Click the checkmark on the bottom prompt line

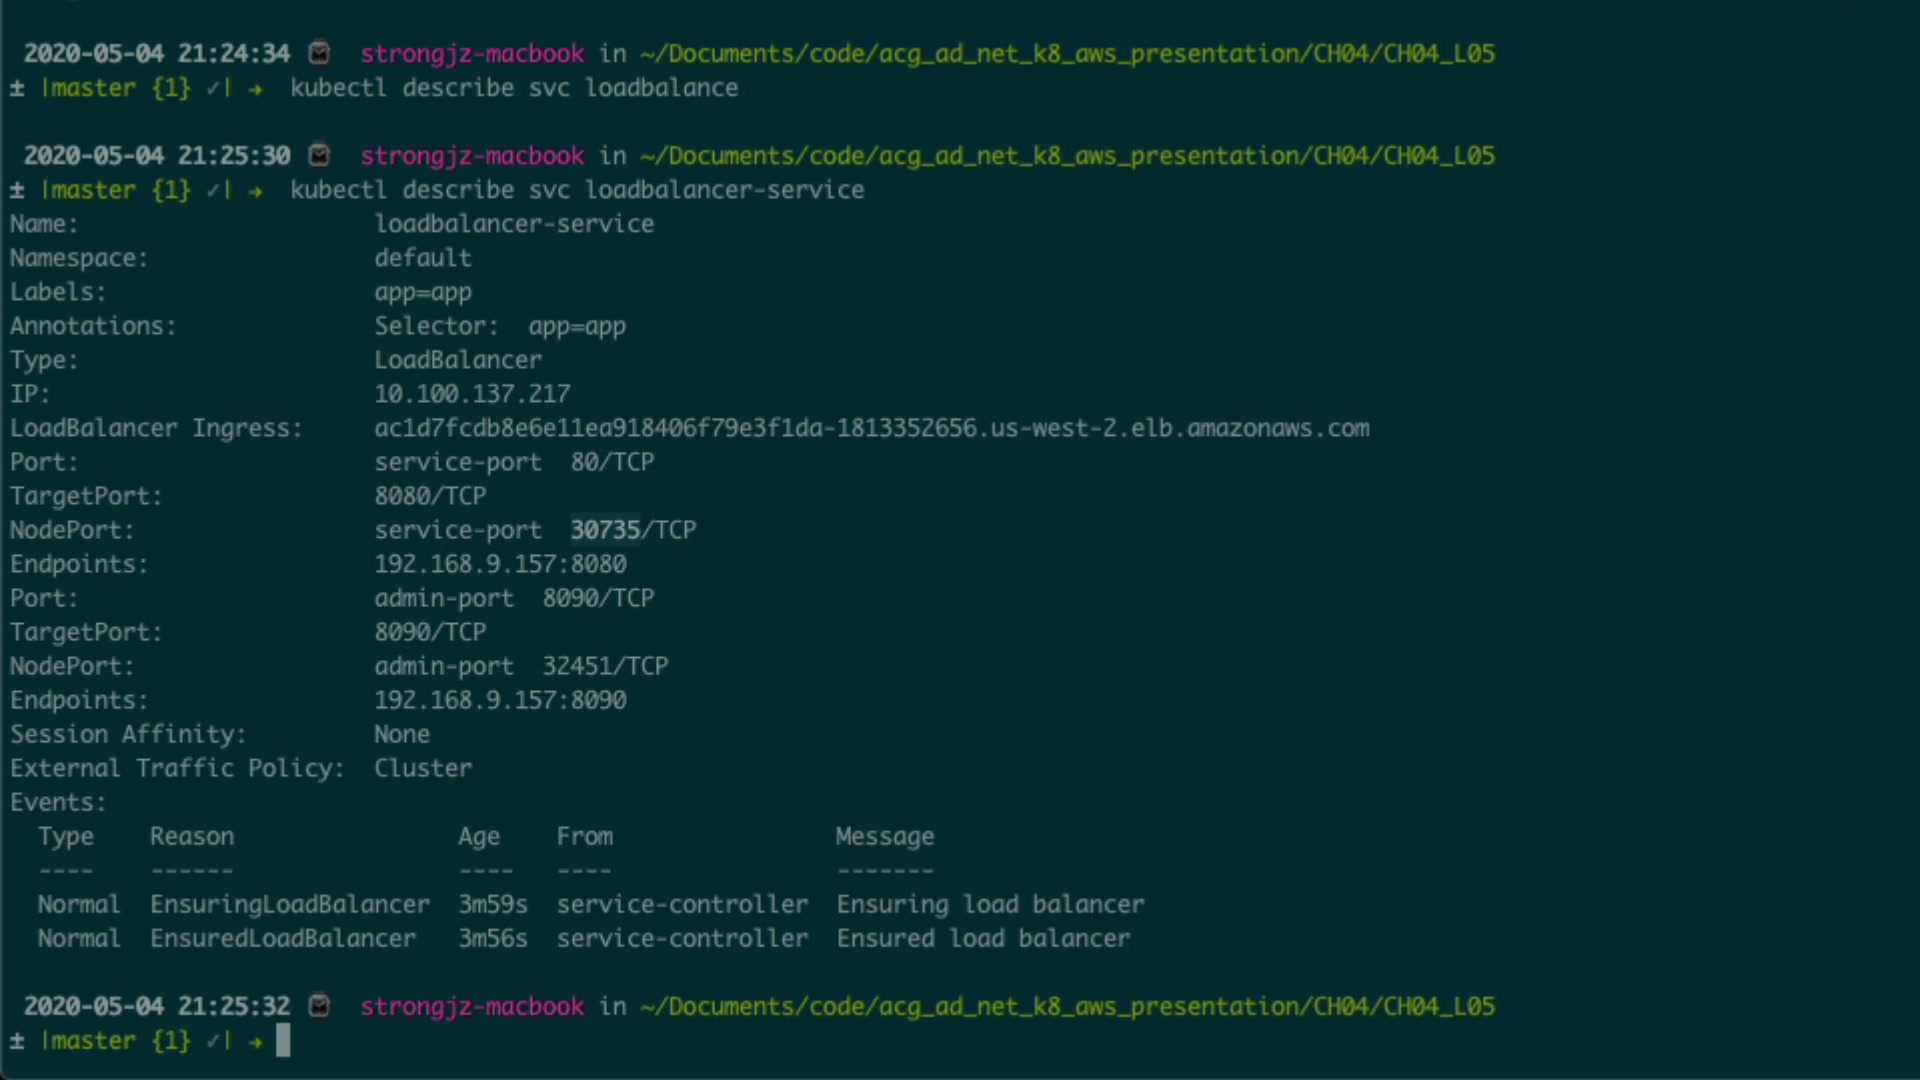tap(214, 1041)
